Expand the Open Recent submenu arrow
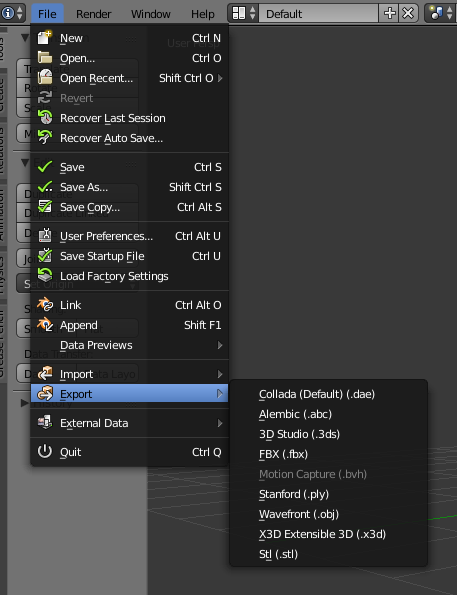 pos(220,78)
